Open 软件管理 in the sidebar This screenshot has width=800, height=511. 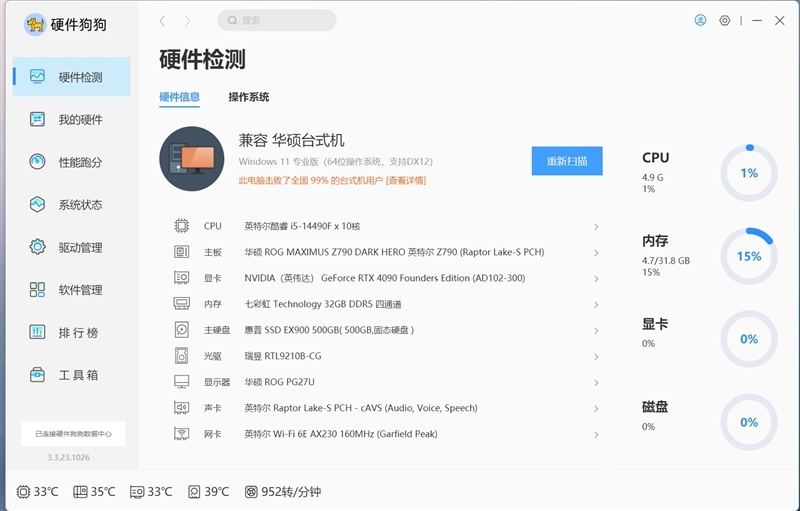pos(71,290)
